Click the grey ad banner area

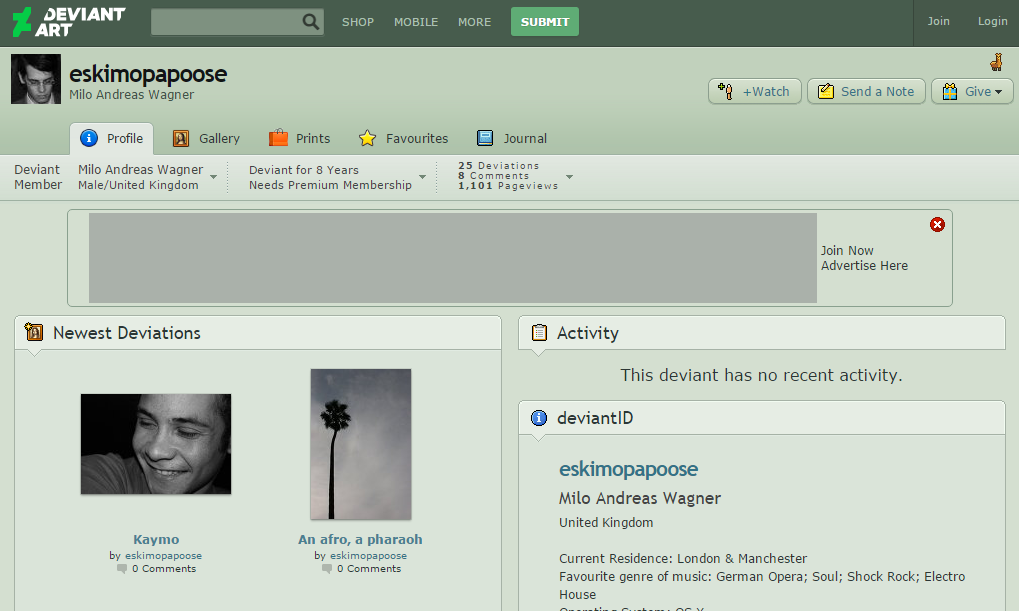click(453, 258)
